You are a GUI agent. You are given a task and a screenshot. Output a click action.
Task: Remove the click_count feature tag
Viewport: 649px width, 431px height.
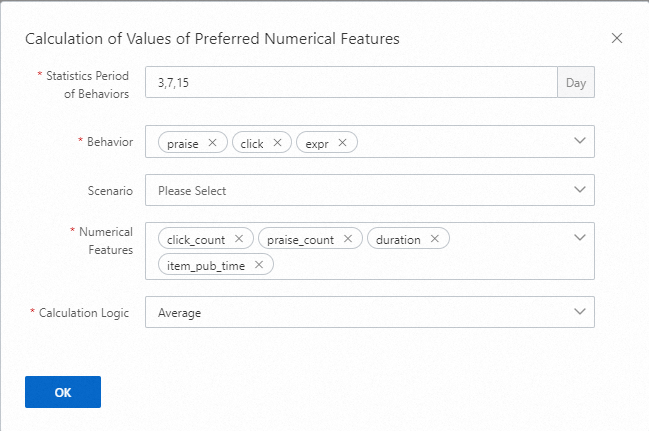coord(238,239)
